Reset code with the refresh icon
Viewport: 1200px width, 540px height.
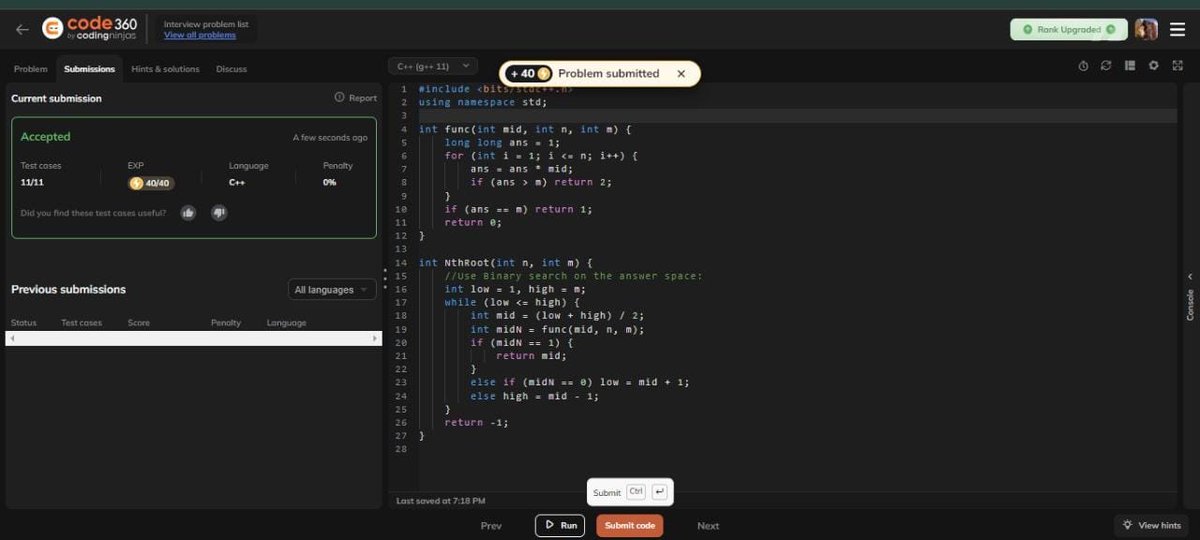pyautogui.click(x=1106, y=66)
